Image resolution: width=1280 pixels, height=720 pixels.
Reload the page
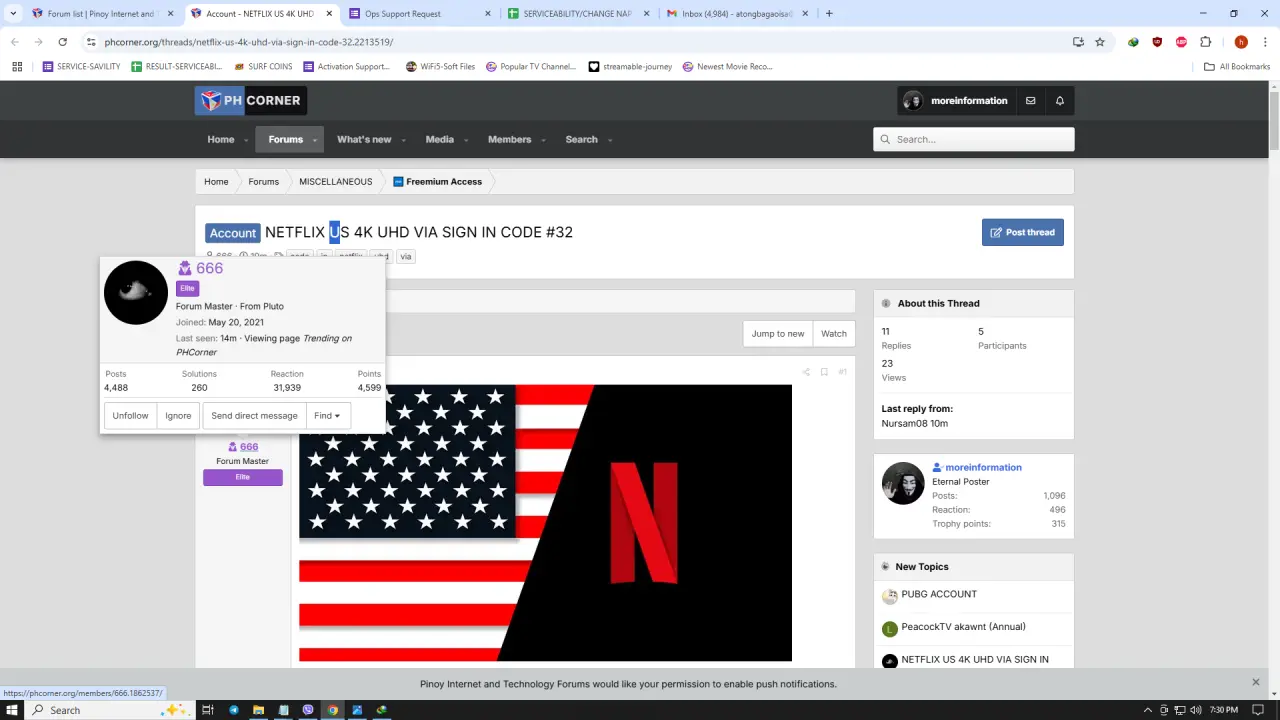[x=62, y=42]
